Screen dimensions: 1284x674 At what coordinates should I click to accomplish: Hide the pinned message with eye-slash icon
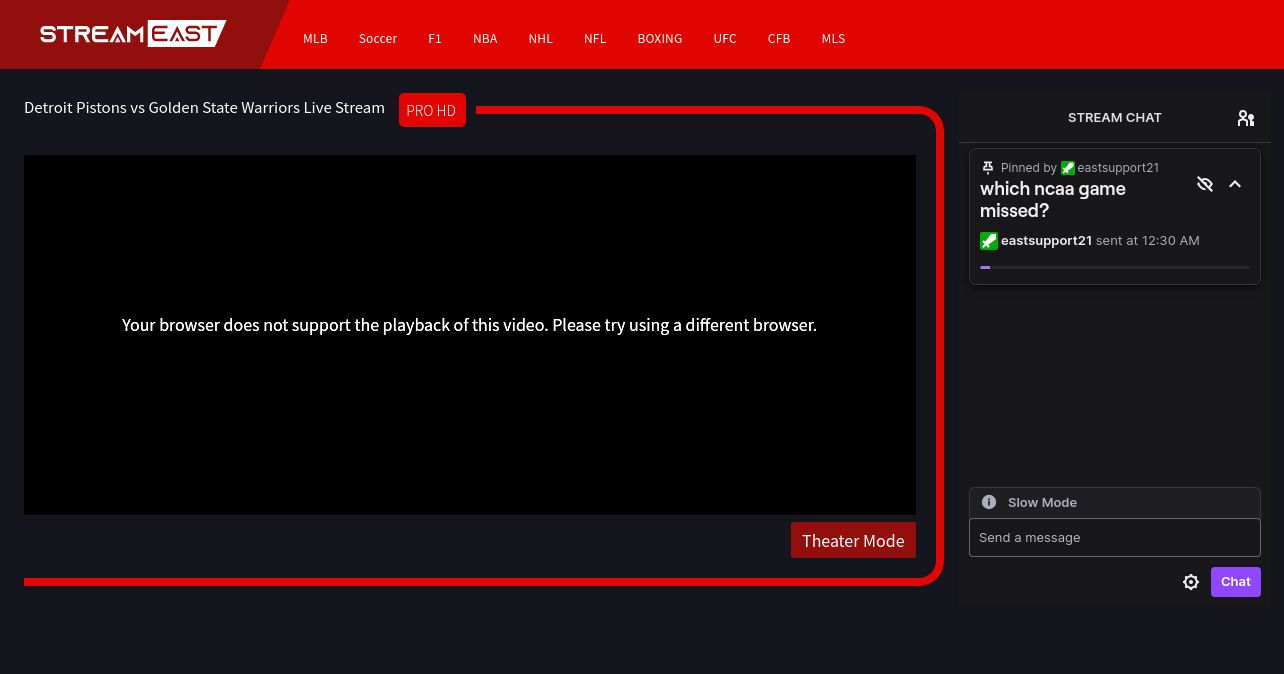1205,184
